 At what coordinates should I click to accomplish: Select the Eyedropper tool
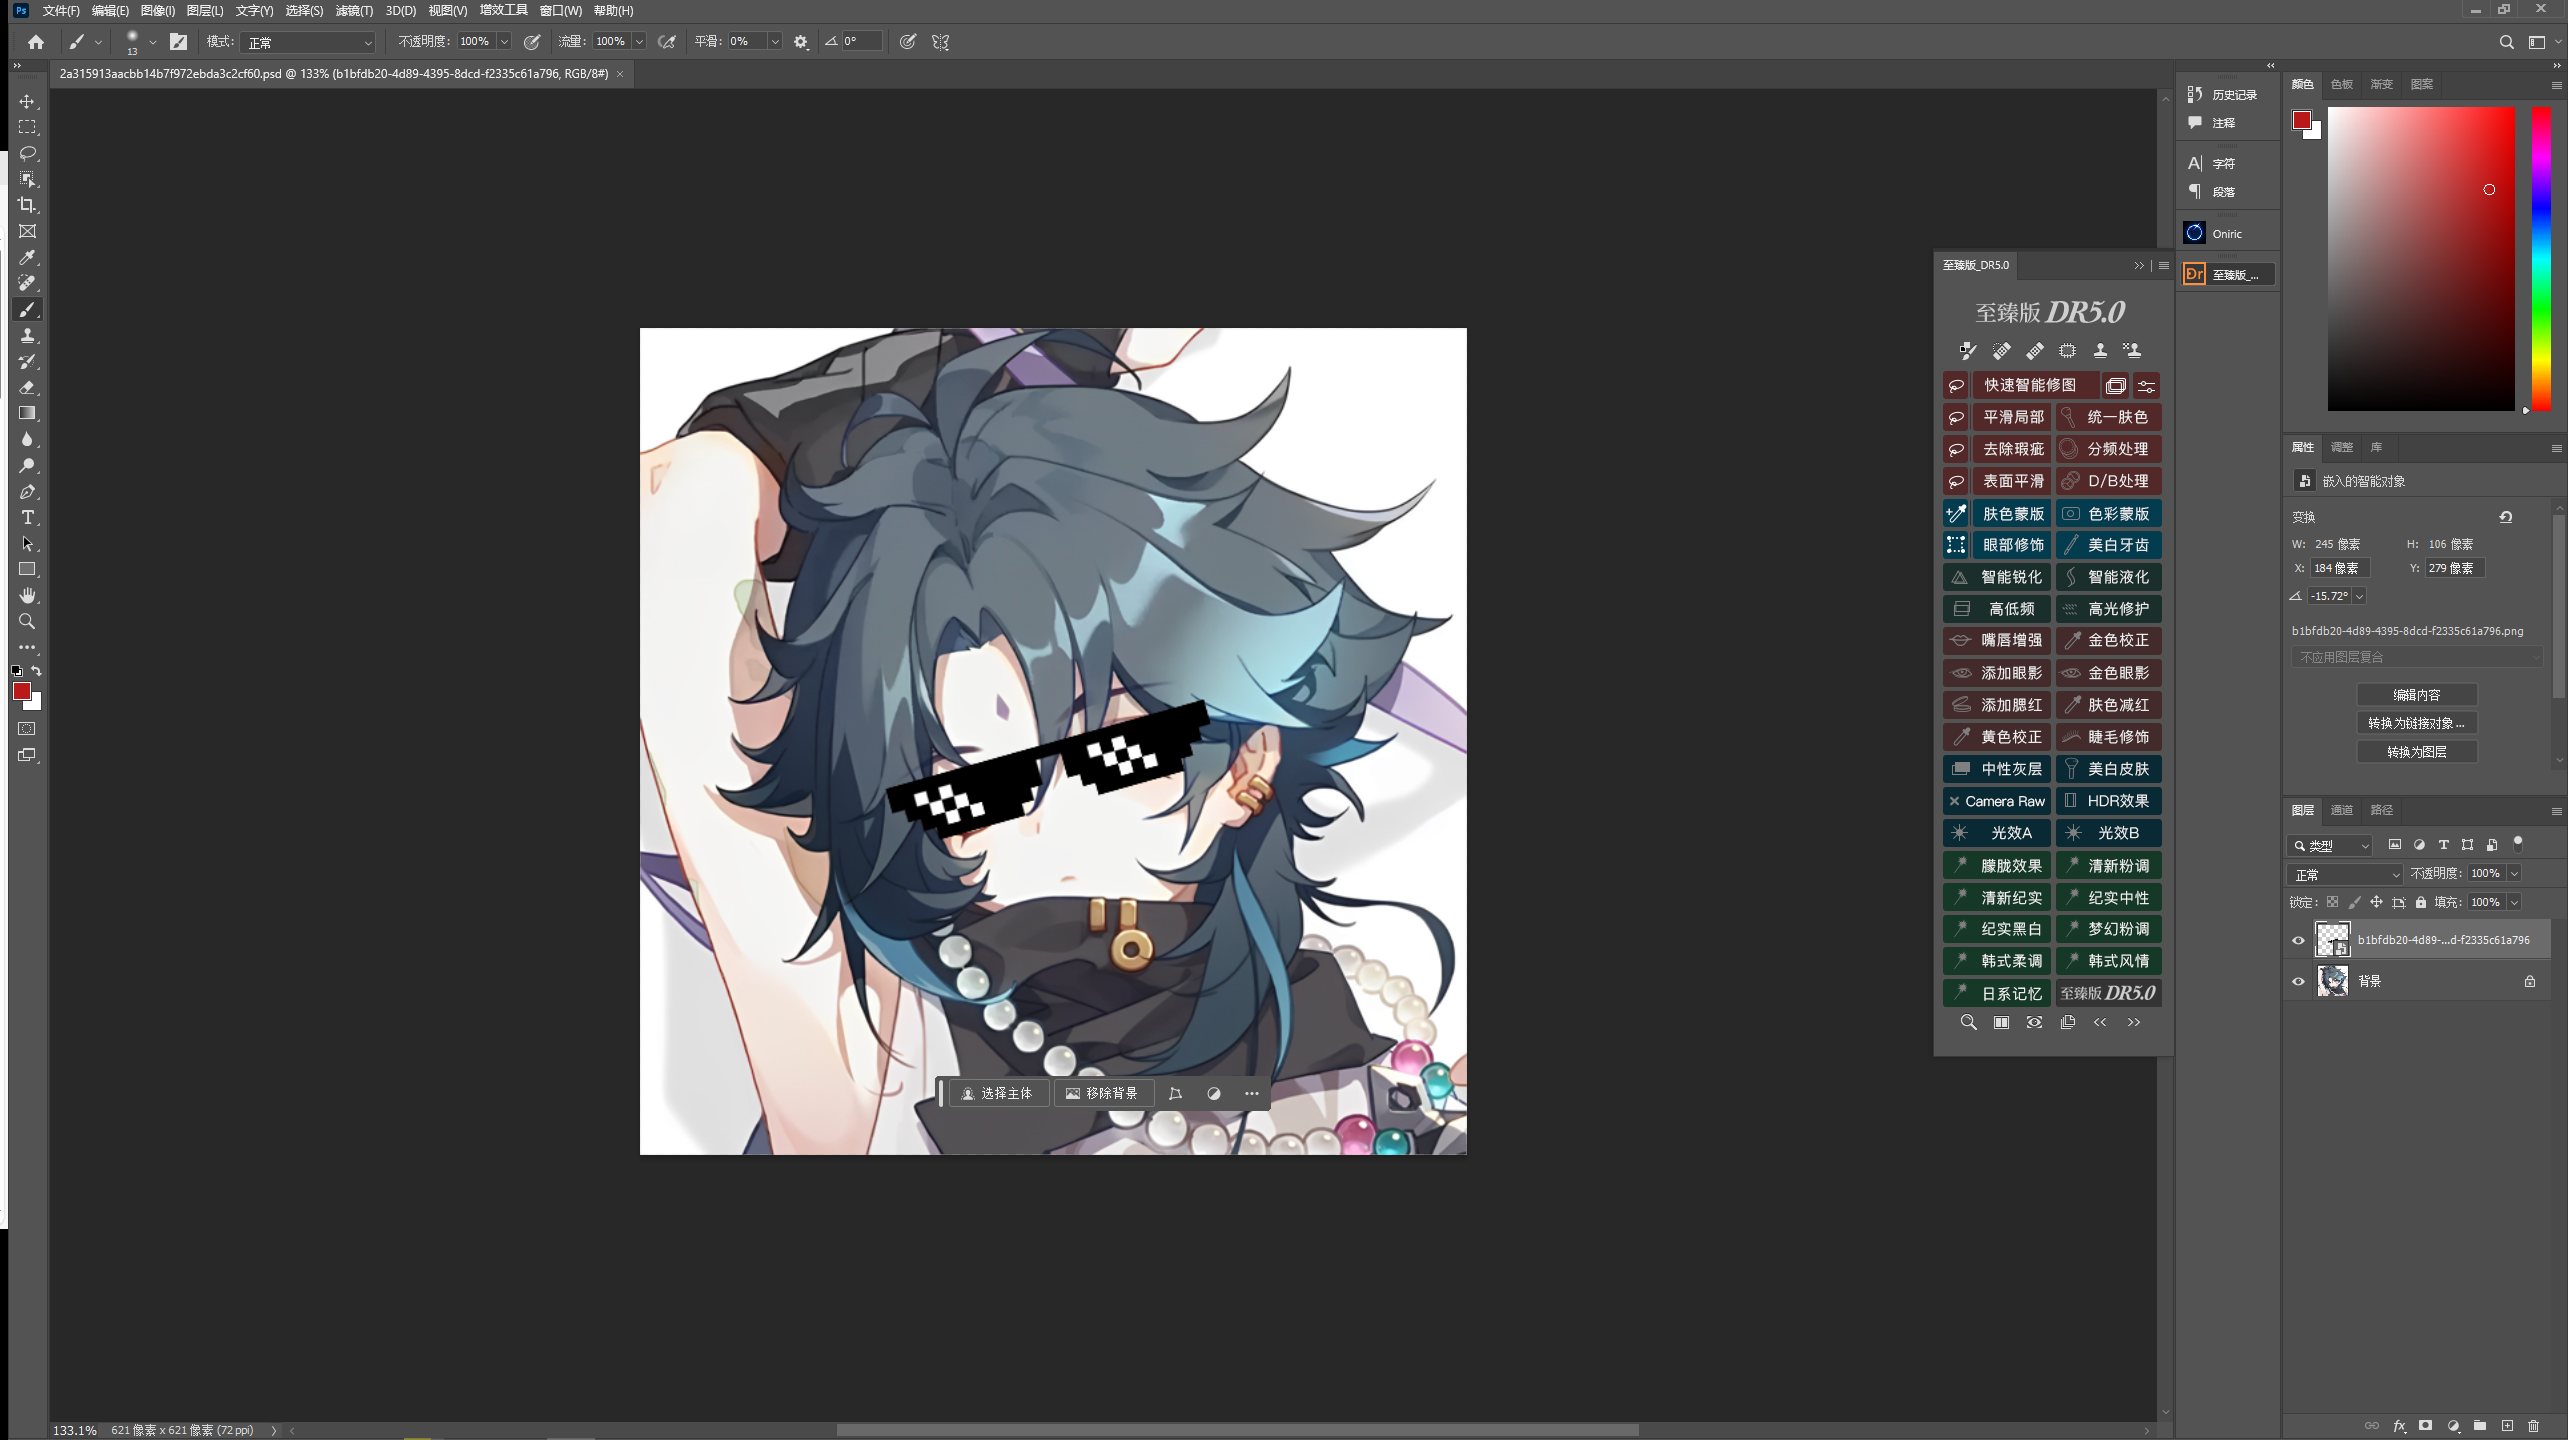tap(27, 257)
